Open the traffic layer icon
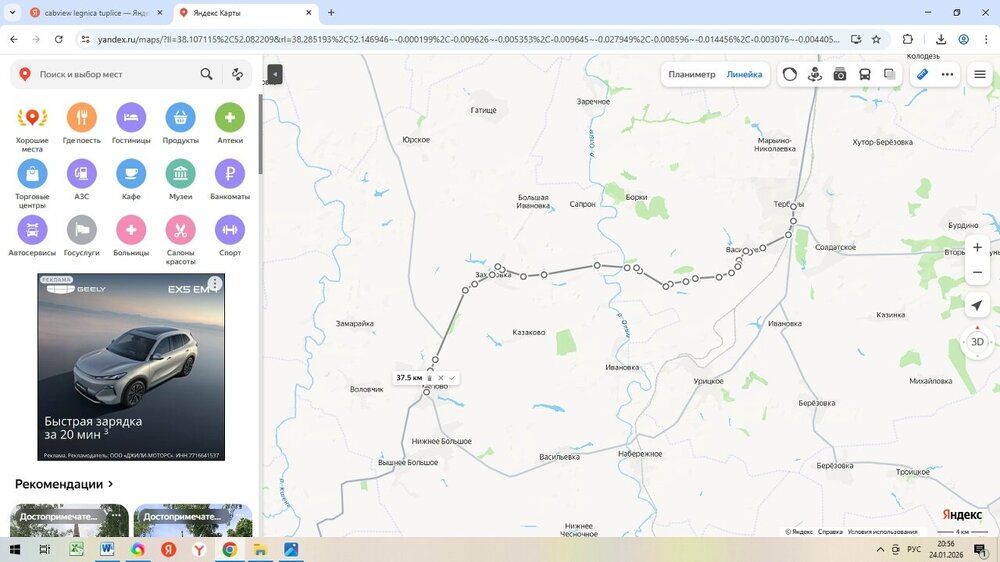1000x562 pixels. tap(790, 74)
